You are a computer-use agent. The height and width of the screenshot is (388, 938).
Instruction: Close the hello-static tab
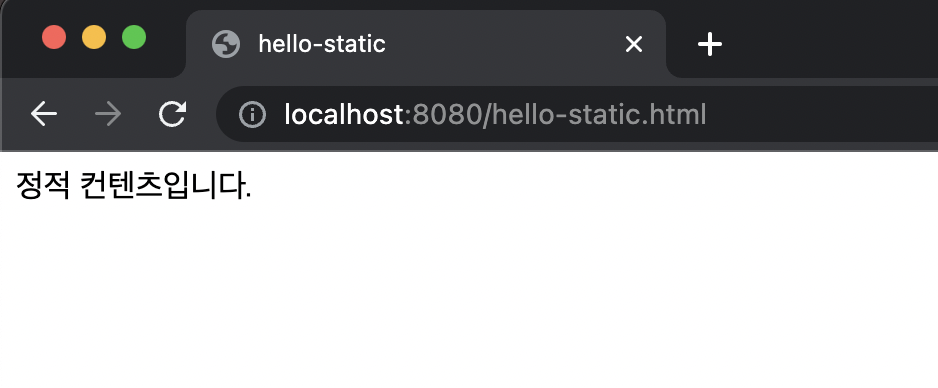pos(634,44)
